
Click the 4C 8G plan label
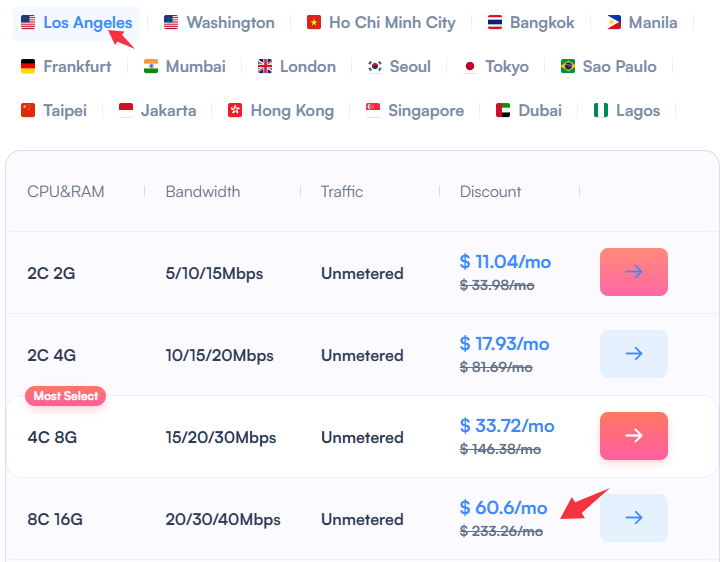52,437
